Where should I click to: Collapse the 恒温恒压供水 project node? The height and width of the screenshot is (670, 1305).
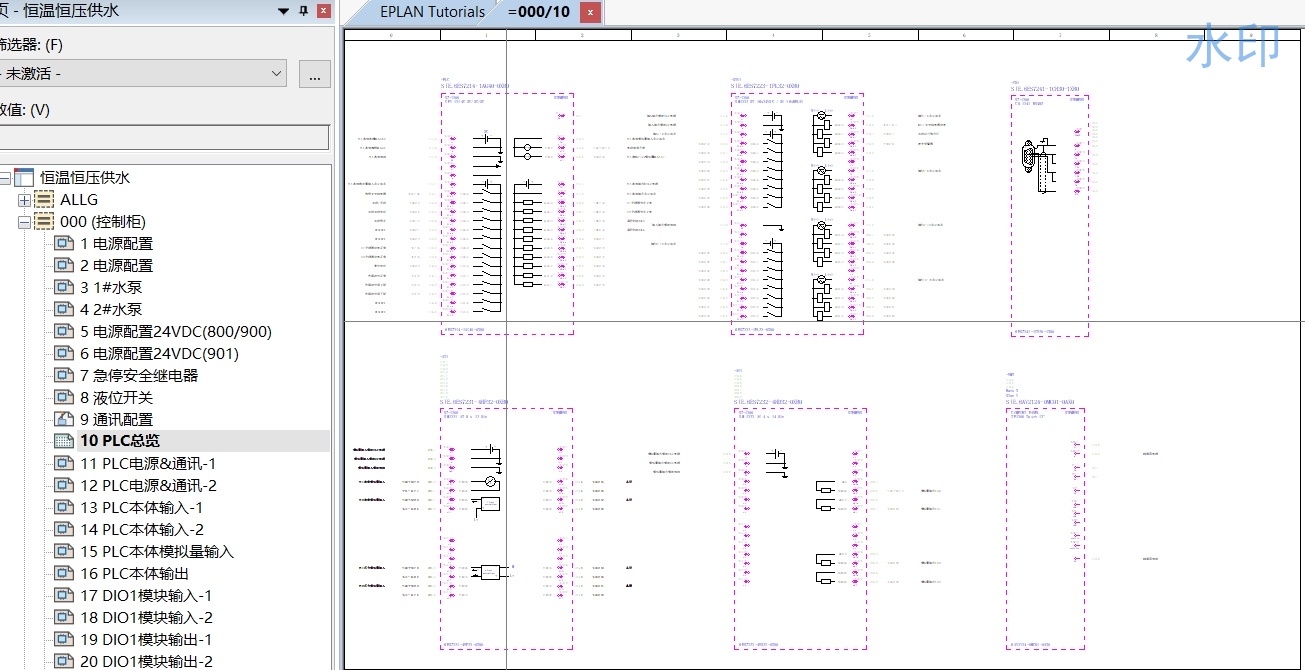[5, 178]
